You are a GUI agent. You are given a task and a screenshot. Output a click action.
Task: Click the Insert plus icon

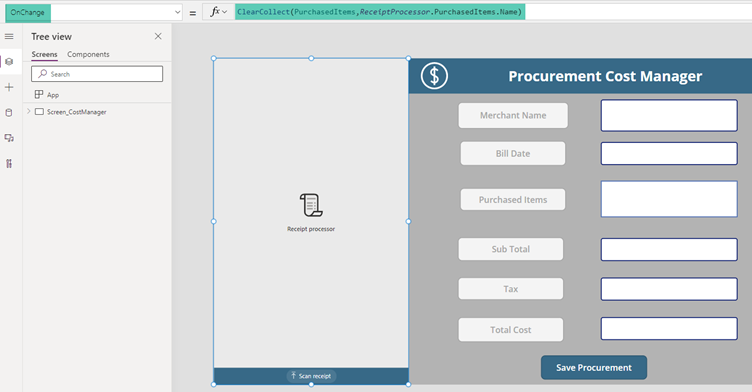click(x=9, y=87)
